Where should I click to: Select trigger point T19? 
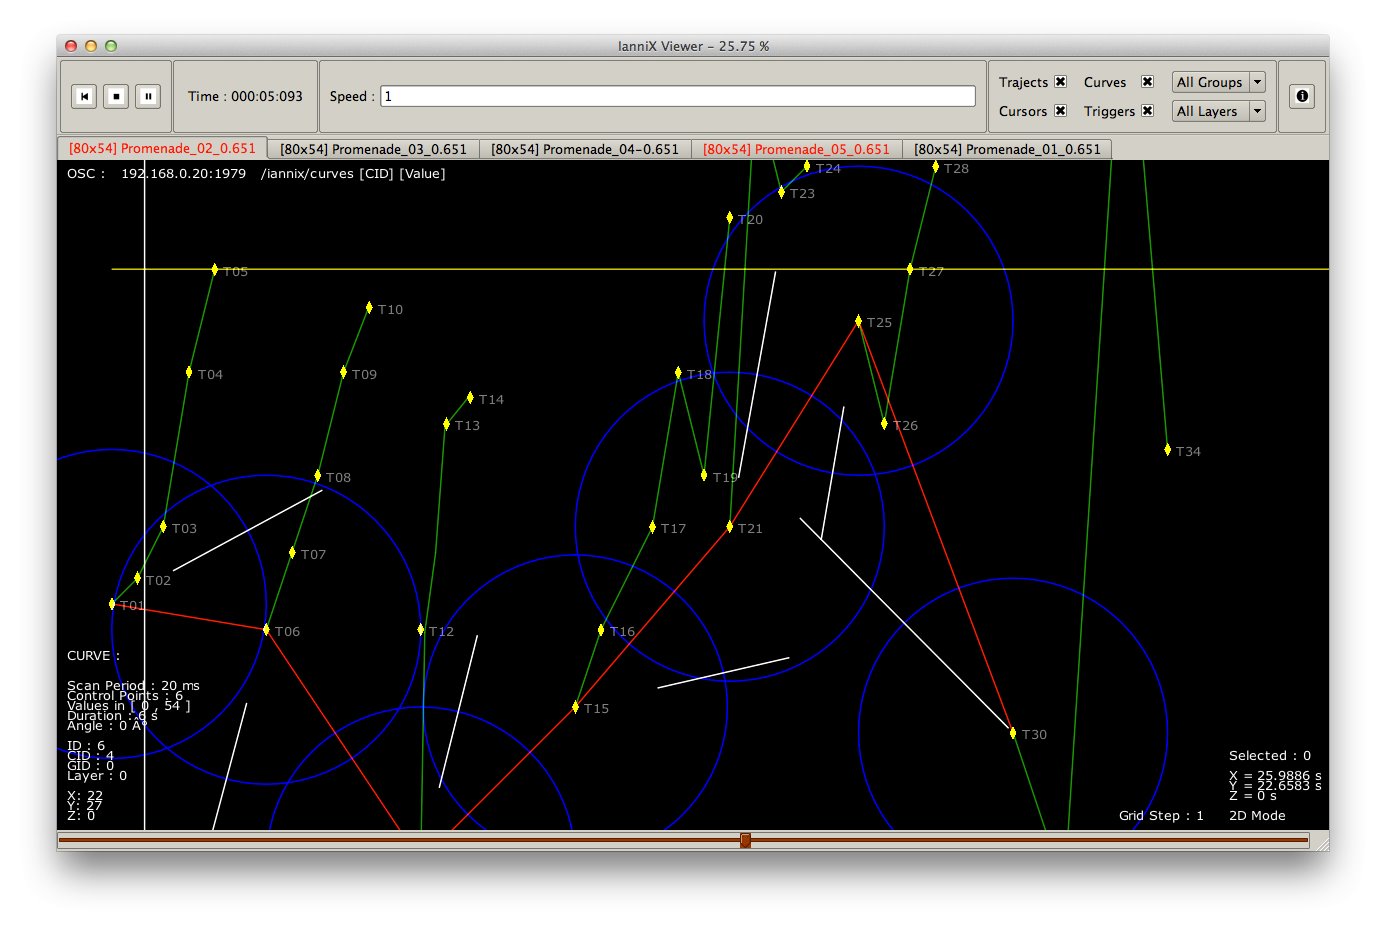click(704, 475)
